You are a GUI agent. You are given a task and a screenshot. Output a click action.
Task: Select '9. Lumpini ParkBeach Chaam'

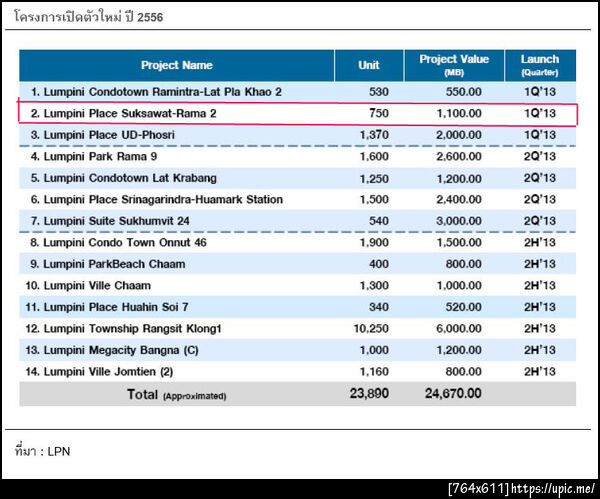[x=108, y=264]
